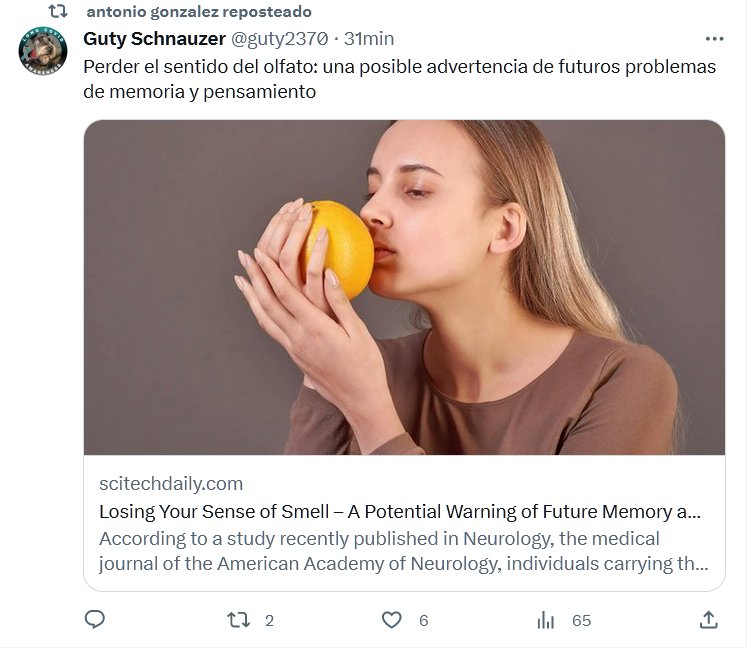The image size is (748, 648).
Task: Click the scitechdaily.com domain label
Action: pyautogui.click(x=171, y=484)
